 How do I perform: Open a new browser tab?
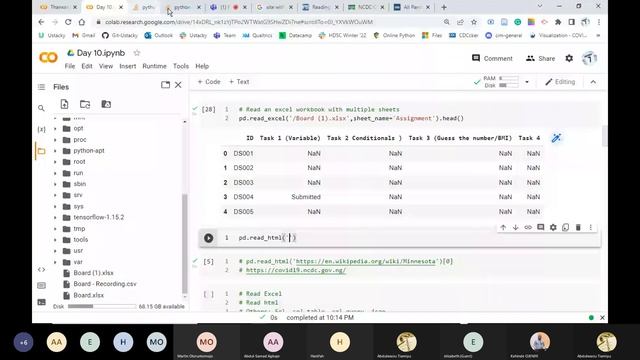pyautogui.click(x=444, y=7)
